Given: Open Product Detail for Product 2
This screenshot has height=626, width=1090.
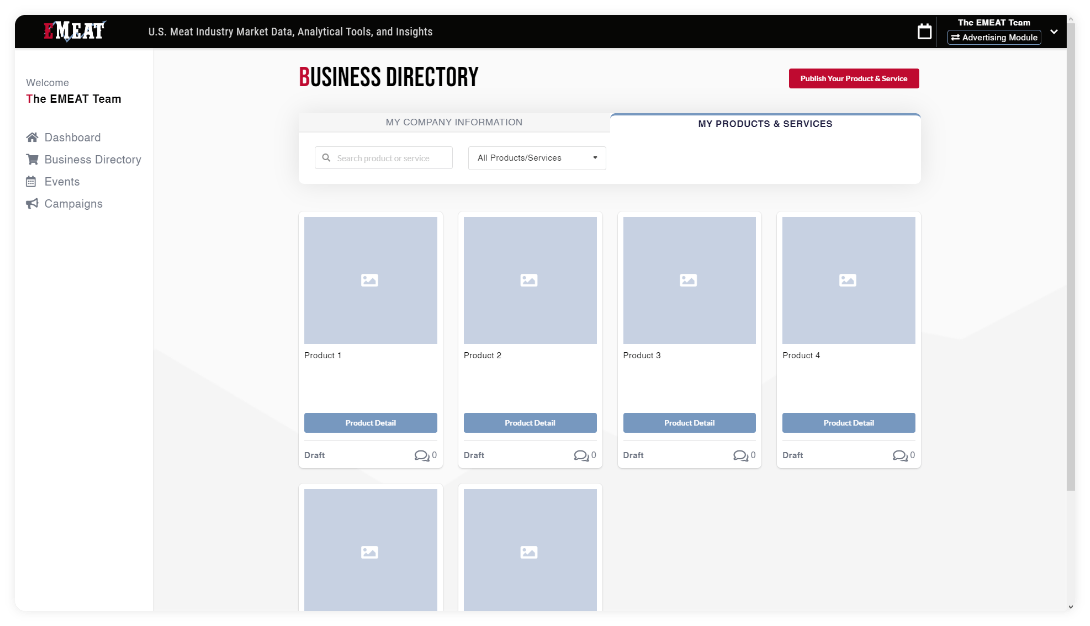Looking at the screenshot, I should [530, 423].
